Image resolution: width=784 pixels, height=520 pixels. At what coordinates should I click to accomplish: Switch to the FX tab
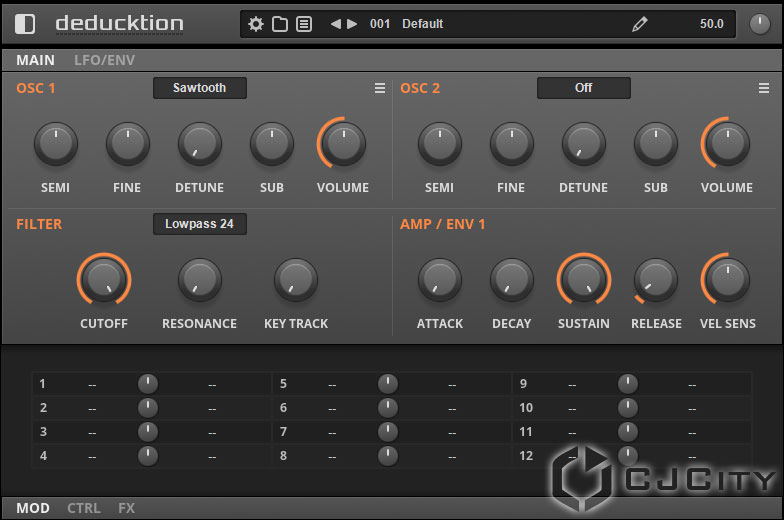[x=126, y=508]
